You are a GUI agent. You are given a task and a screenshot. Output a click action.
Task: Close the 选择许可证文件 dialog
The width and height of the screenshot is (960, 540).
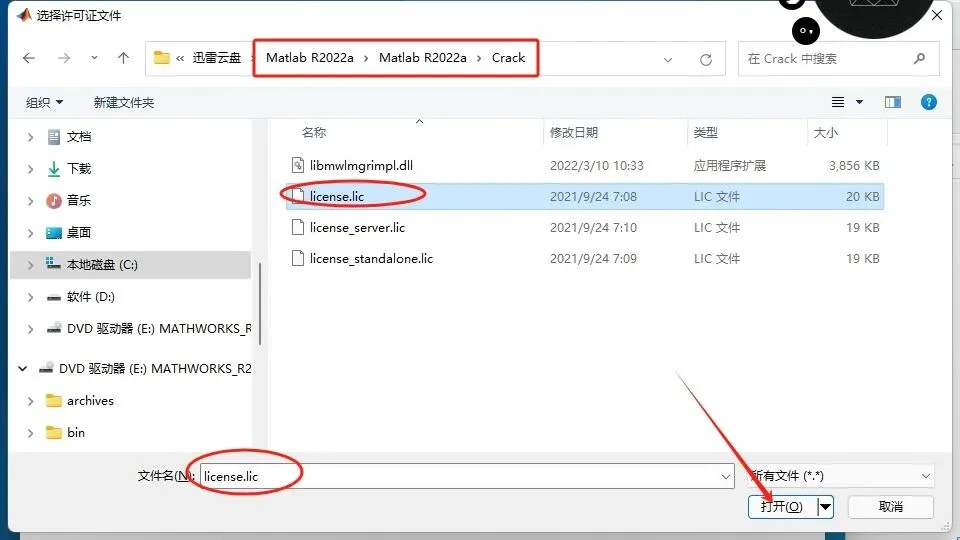click(x=937, y=15)
